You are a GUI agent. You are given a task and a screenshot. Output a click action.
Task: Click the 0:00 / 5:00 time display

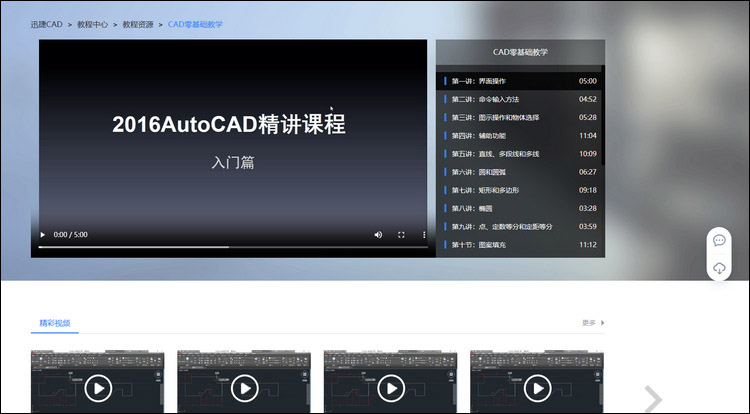coord(70,235)
